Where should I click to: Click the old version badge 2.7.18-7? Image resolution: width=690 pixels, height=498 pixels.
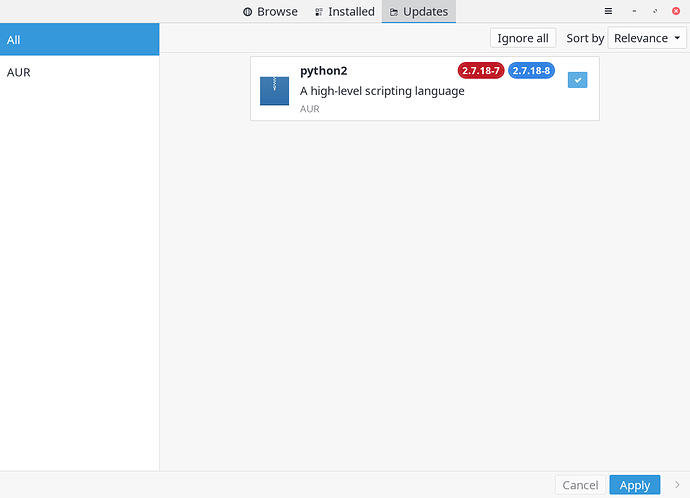coord(481,70)
